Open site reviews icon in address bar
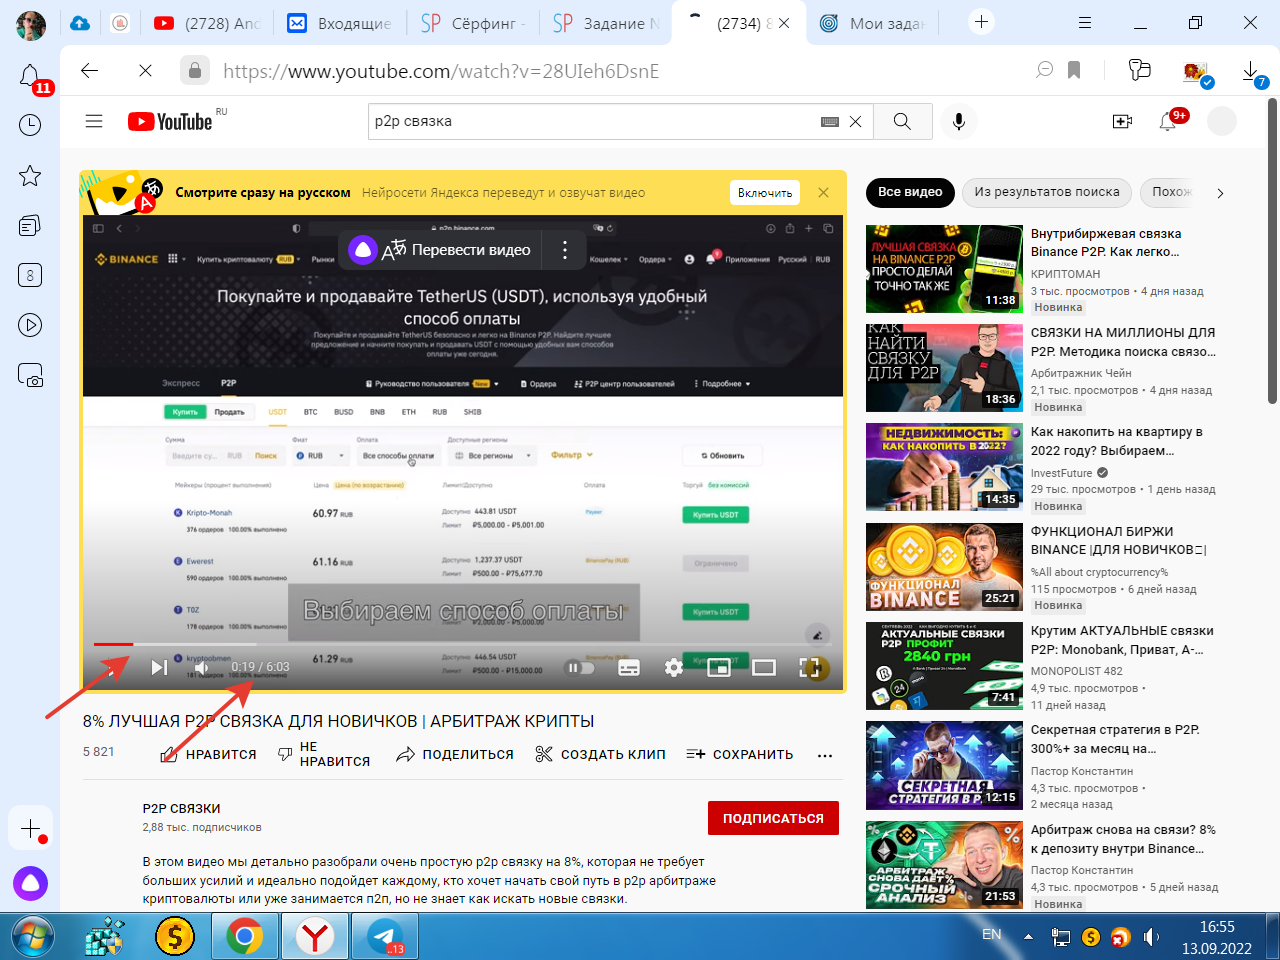 1045,70
